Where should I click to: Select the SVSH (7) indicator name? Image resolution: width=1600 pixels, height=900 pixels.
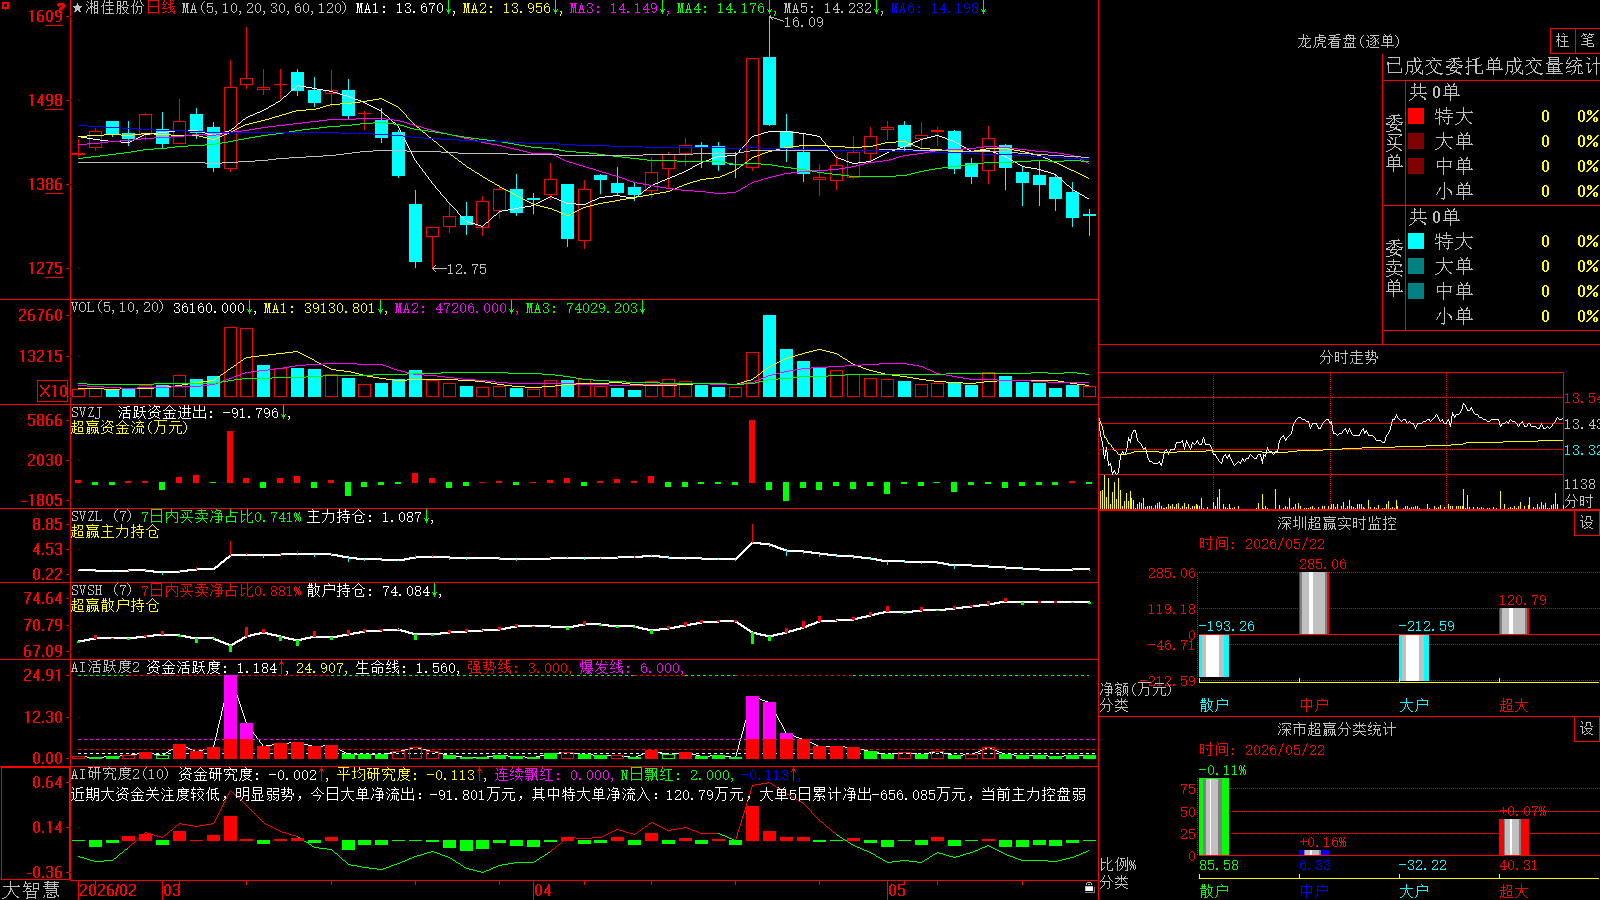click(x=101, y=590)
